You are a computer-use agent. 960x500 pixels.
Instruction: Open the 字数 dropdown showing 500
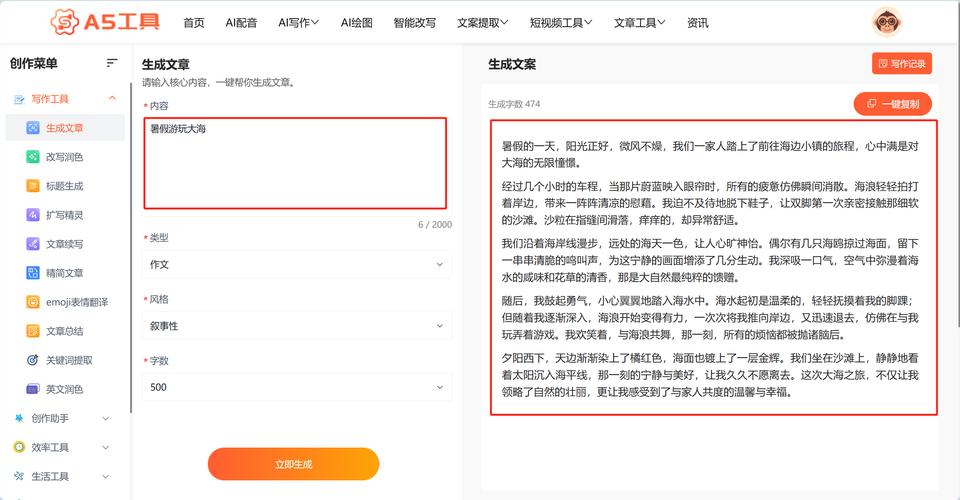point(297,387)
